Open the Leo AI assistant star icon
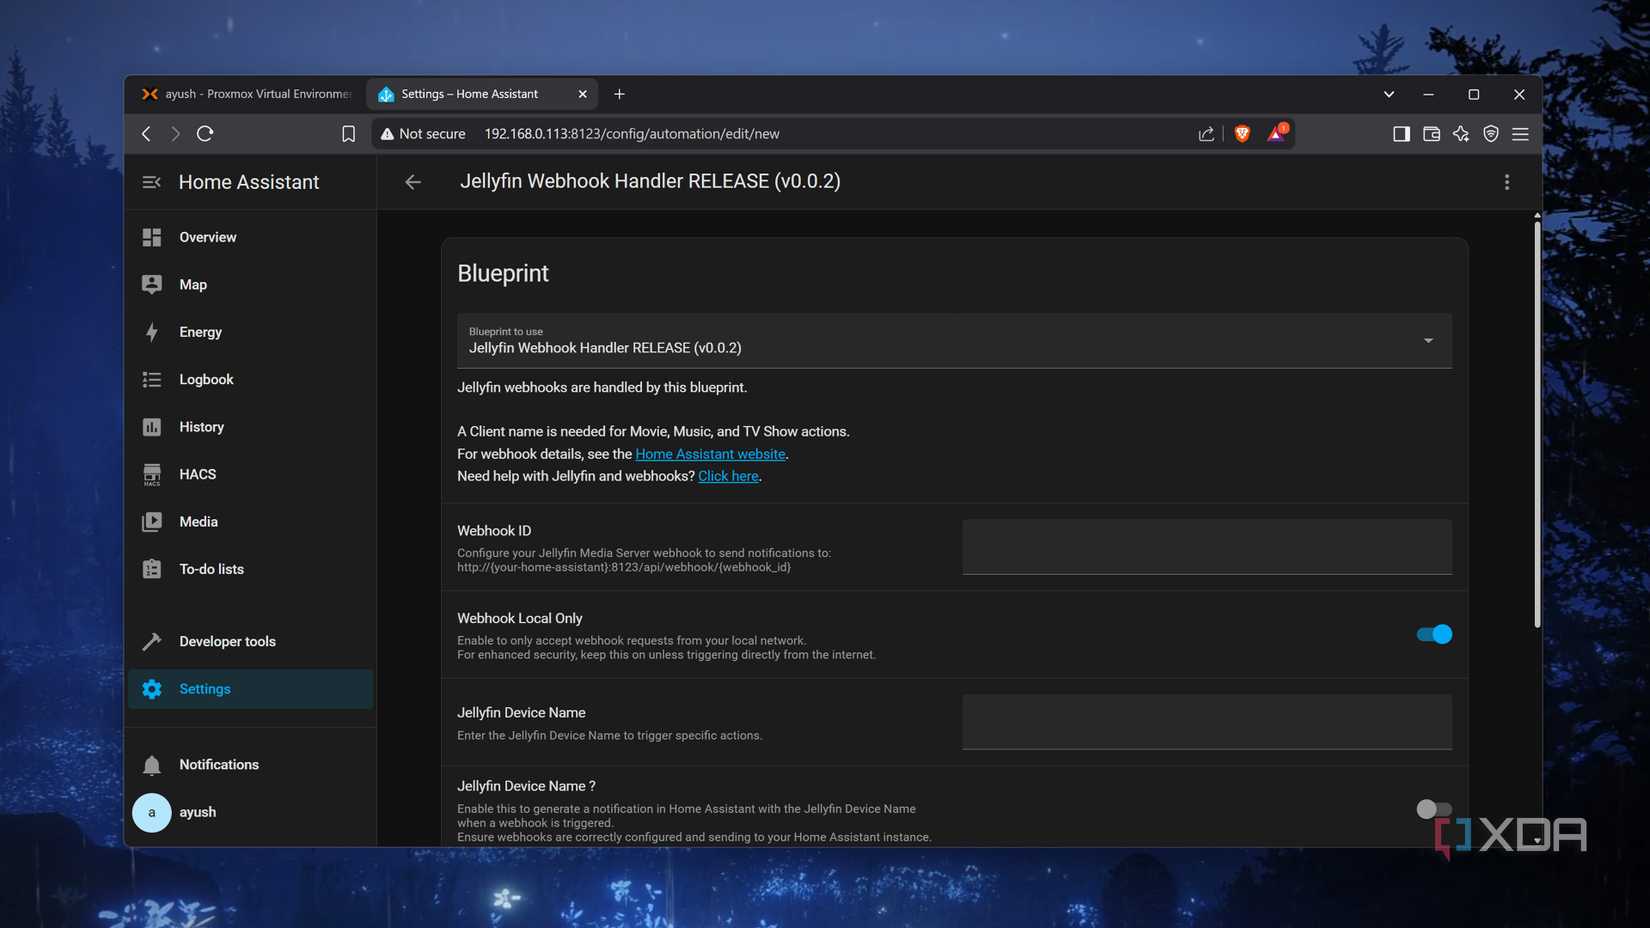Screen dimensions: 1650x928 pos(1461,134)
